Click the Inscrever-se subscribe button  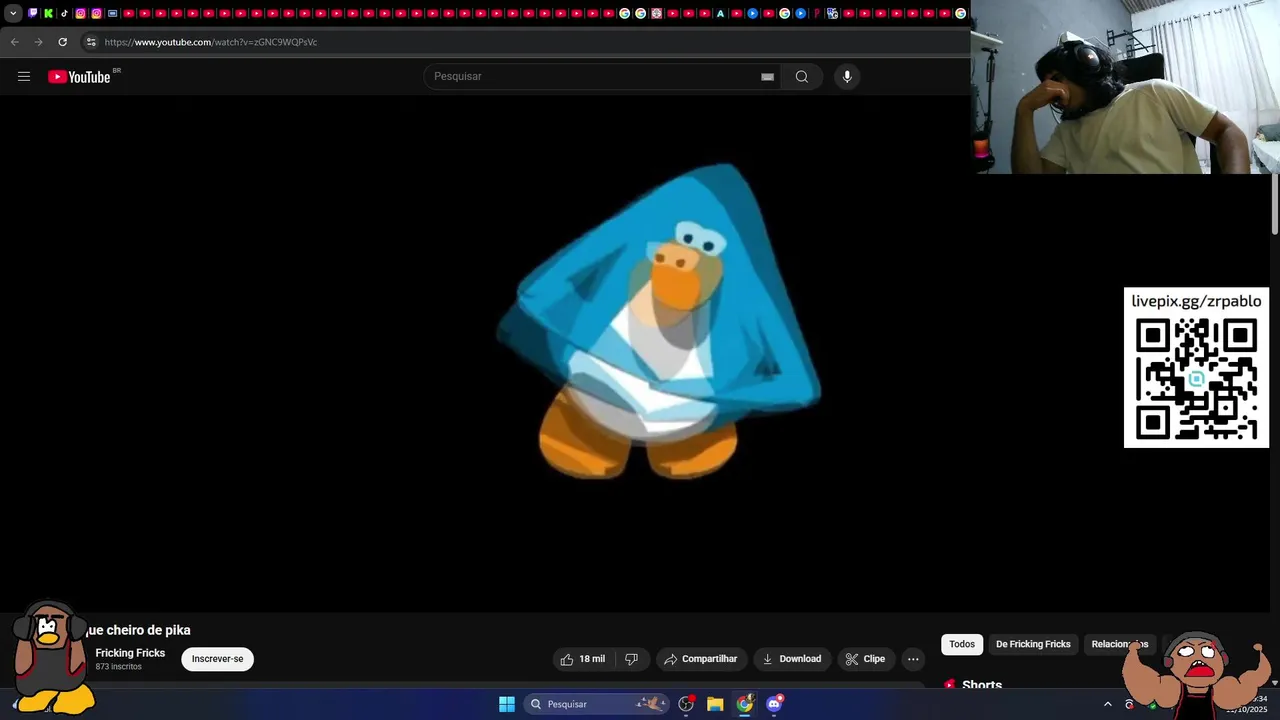[x=217, y=659]
